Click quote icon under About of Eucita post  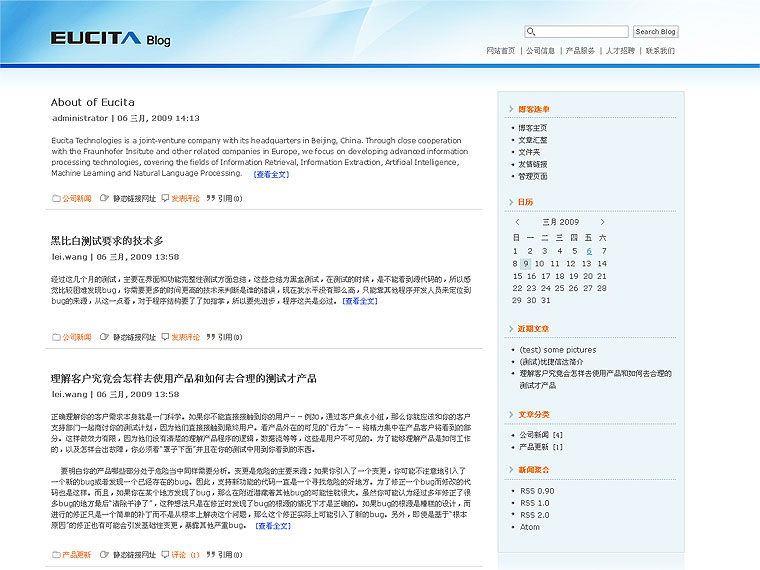(210, 198)
